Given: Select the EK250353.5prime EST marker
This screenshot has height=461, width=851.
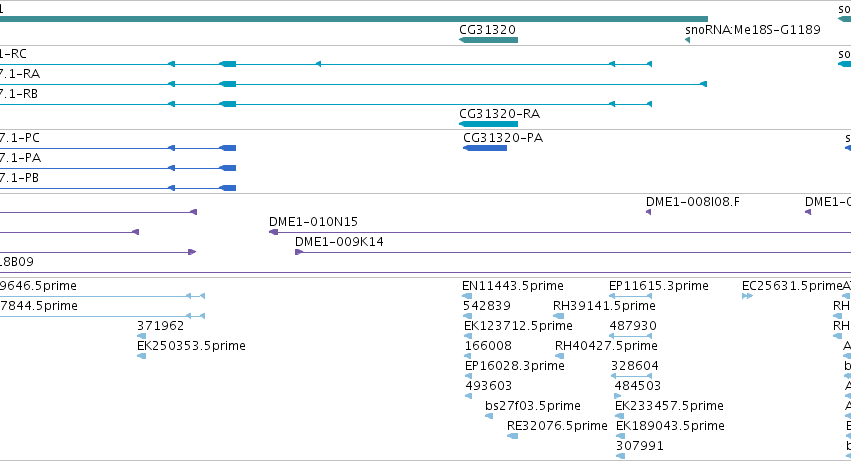Looking at the screenshot, I should coord(142,356).
